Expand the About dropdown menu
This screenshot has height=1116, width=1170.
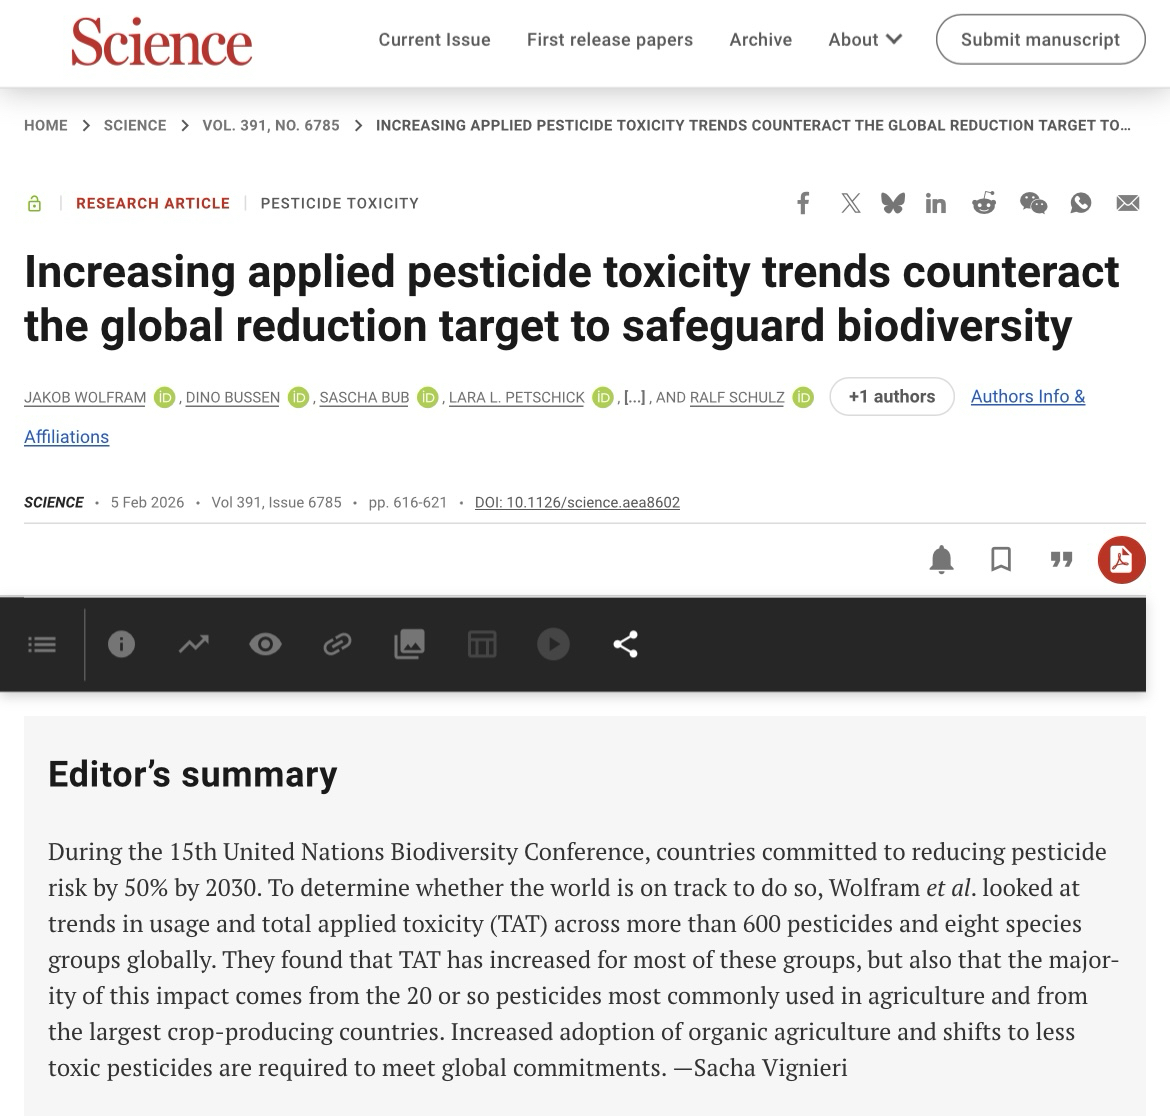tap(865, 40)
